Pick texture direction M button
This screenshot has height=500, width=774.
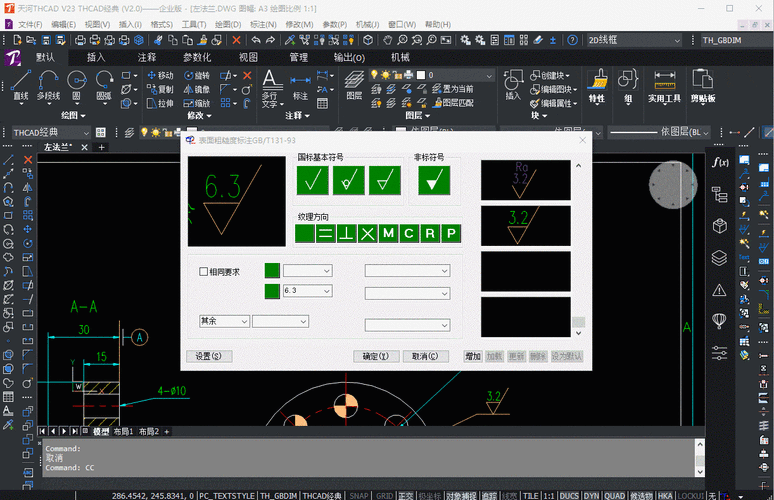pos(388,234)
